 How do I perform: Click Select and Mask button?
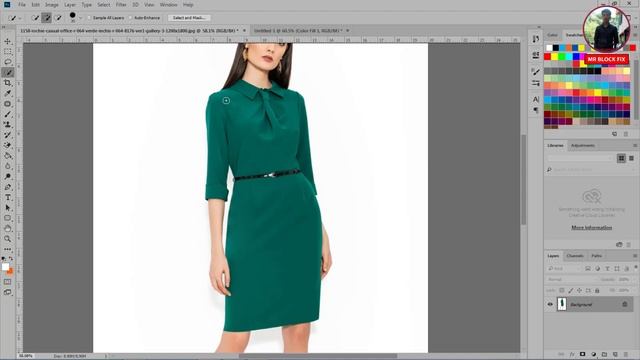pos(189,18)
